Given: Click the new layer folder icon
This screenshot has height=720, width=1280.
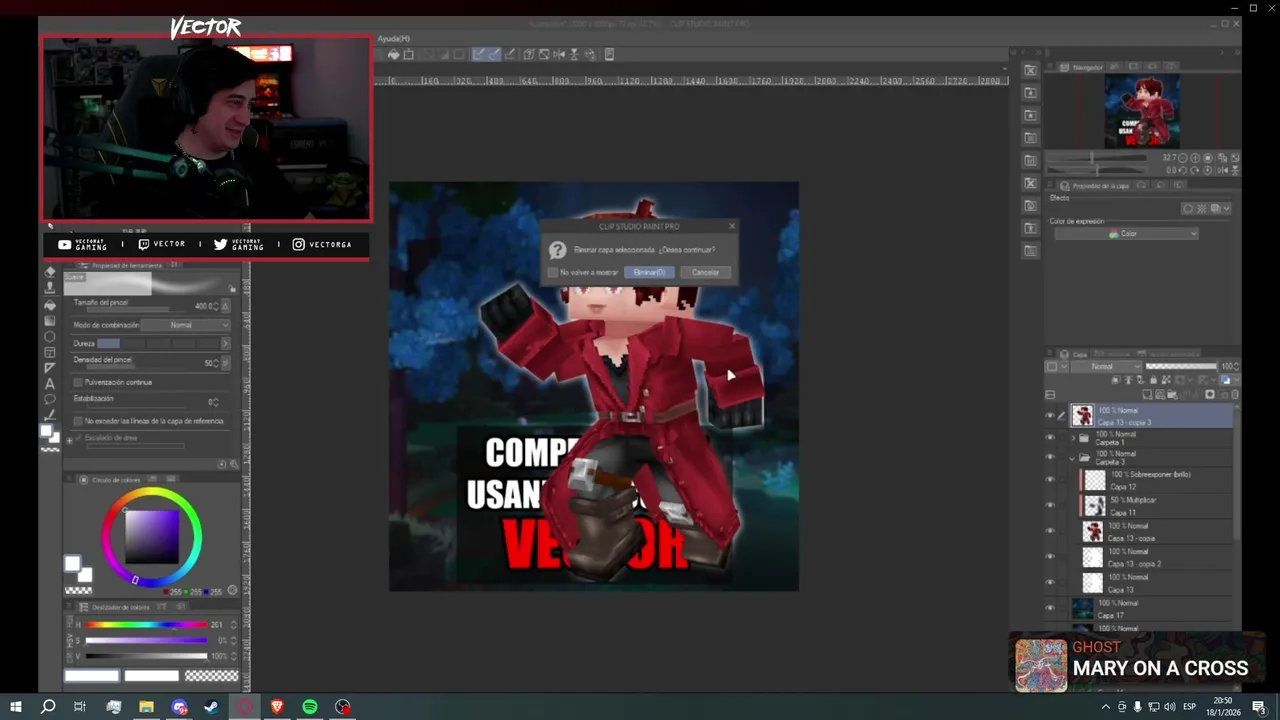Looking at the screenshot, I should coord(1172,394).
